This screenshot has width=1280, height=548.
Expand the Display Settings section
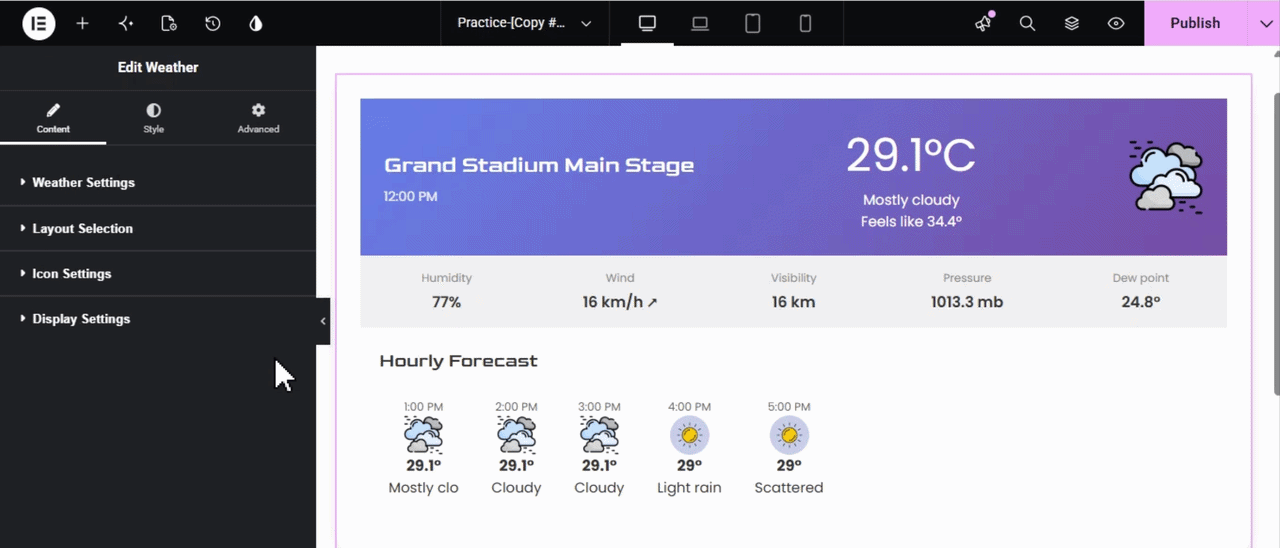coord(158,319)
